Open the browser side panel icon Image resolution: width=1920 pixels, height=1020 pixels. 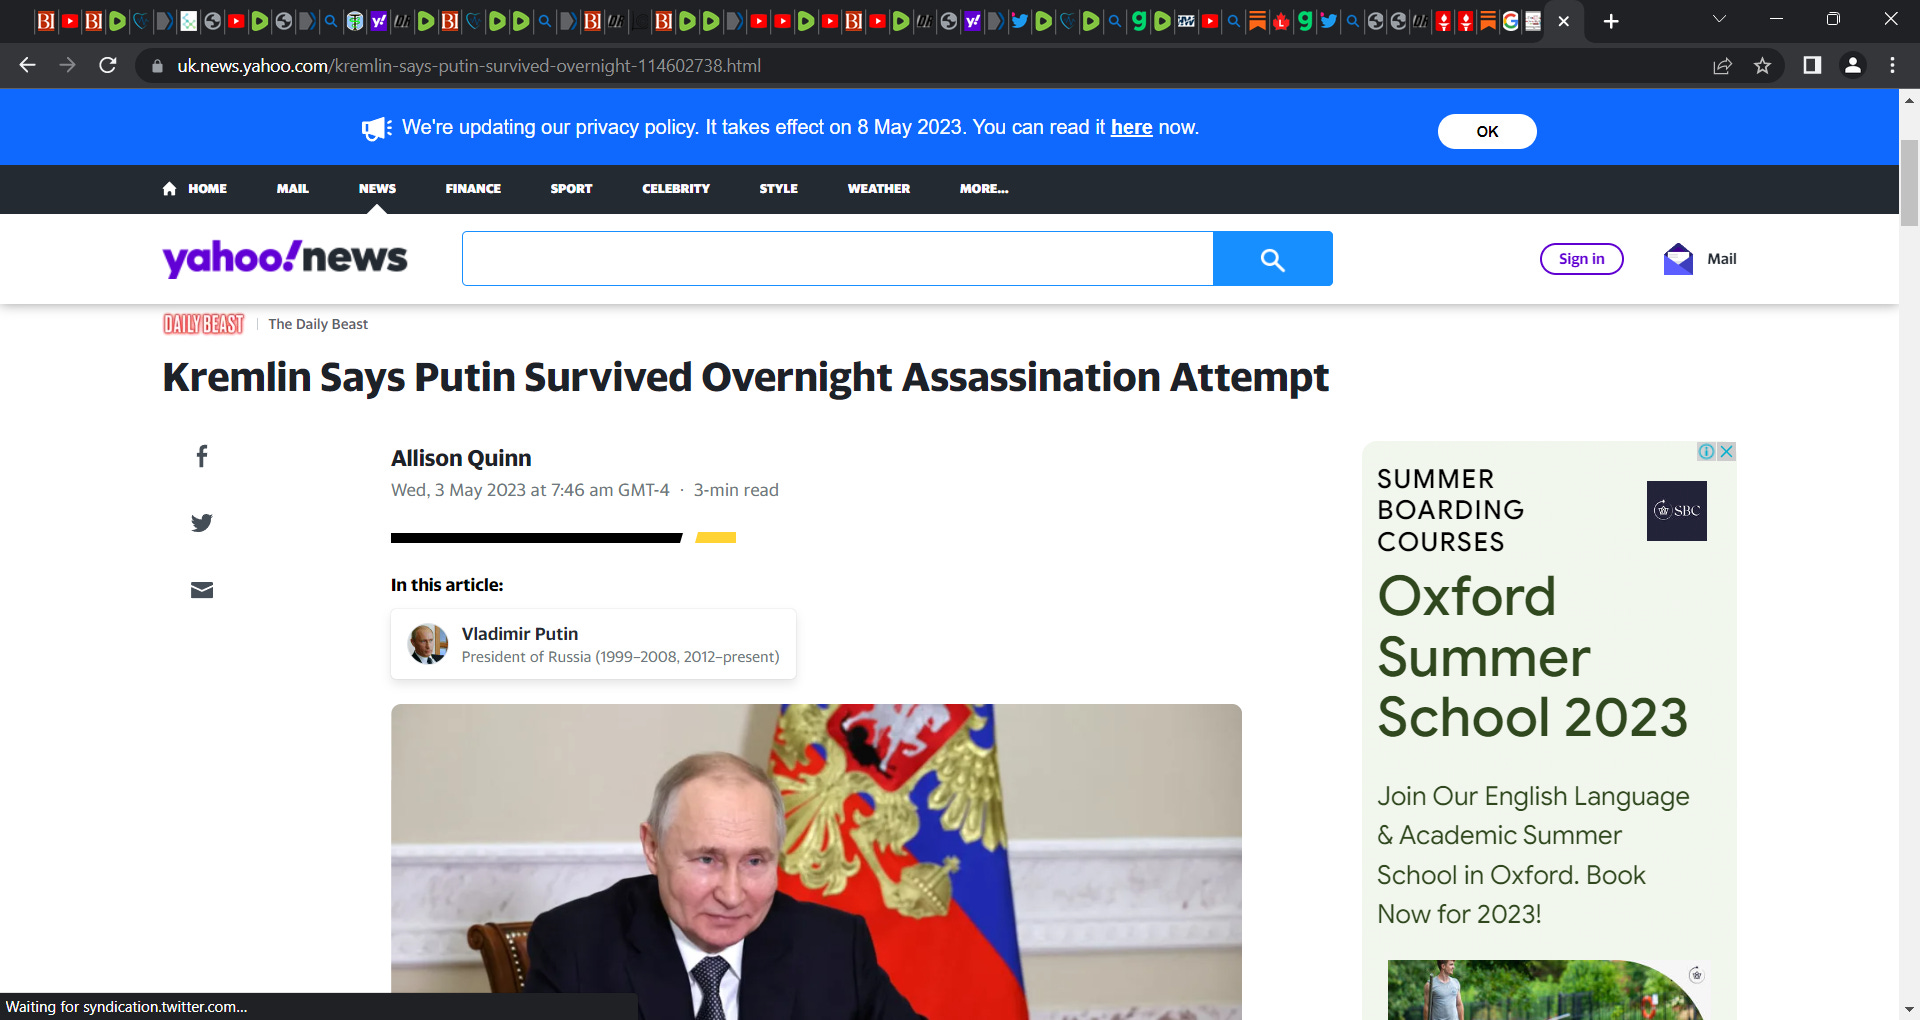click(1811, 65)
